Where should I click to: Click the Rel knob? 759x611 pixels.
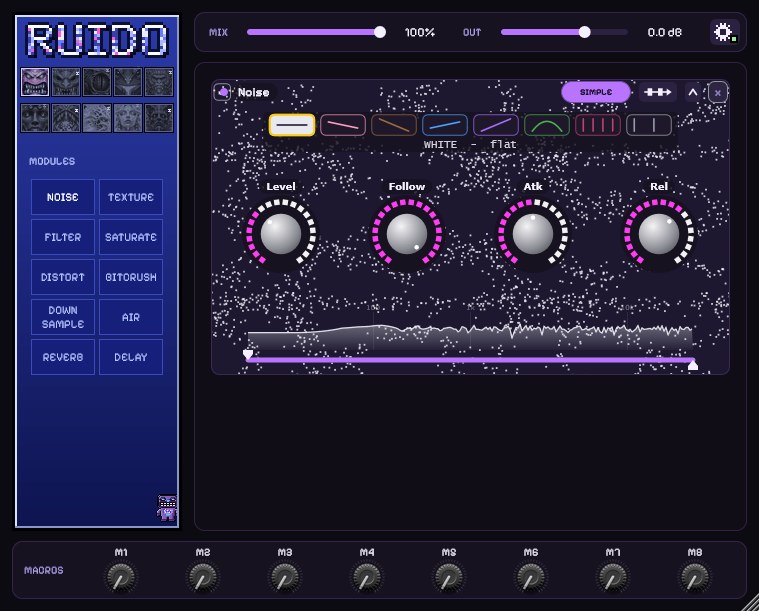coord(659,233)
